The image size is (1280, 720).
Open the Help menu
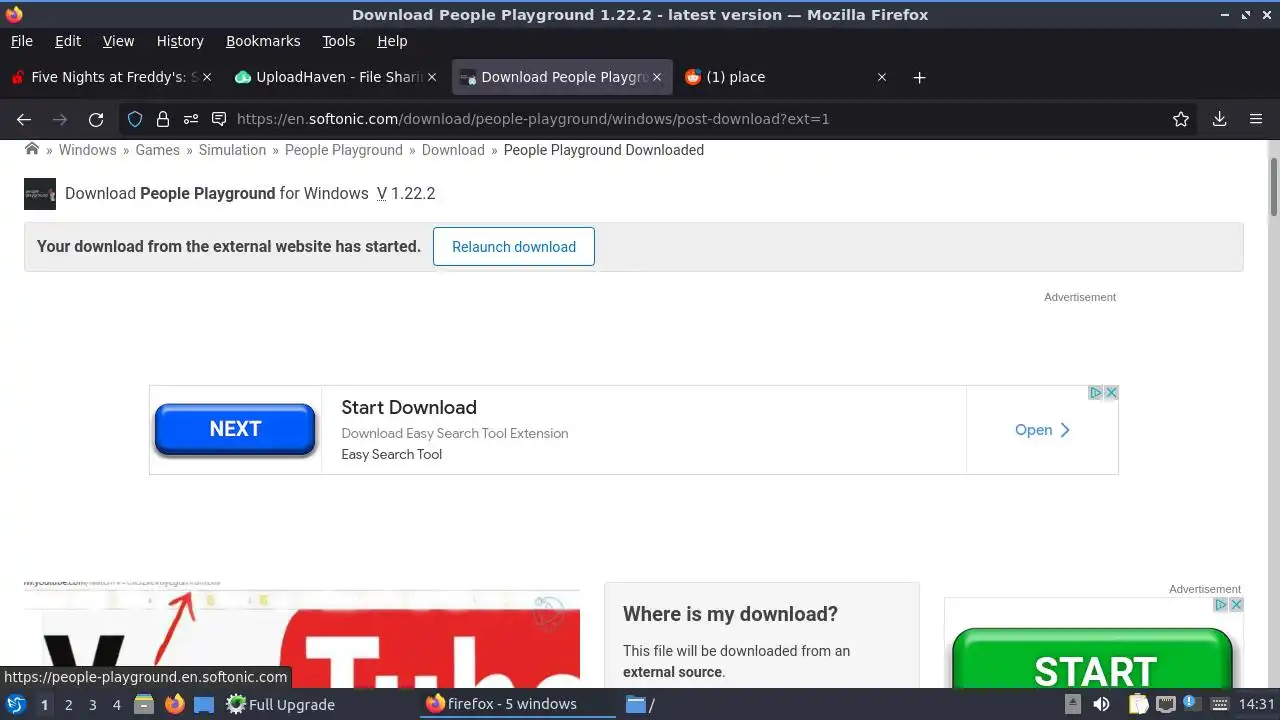(x=392, y=41)
